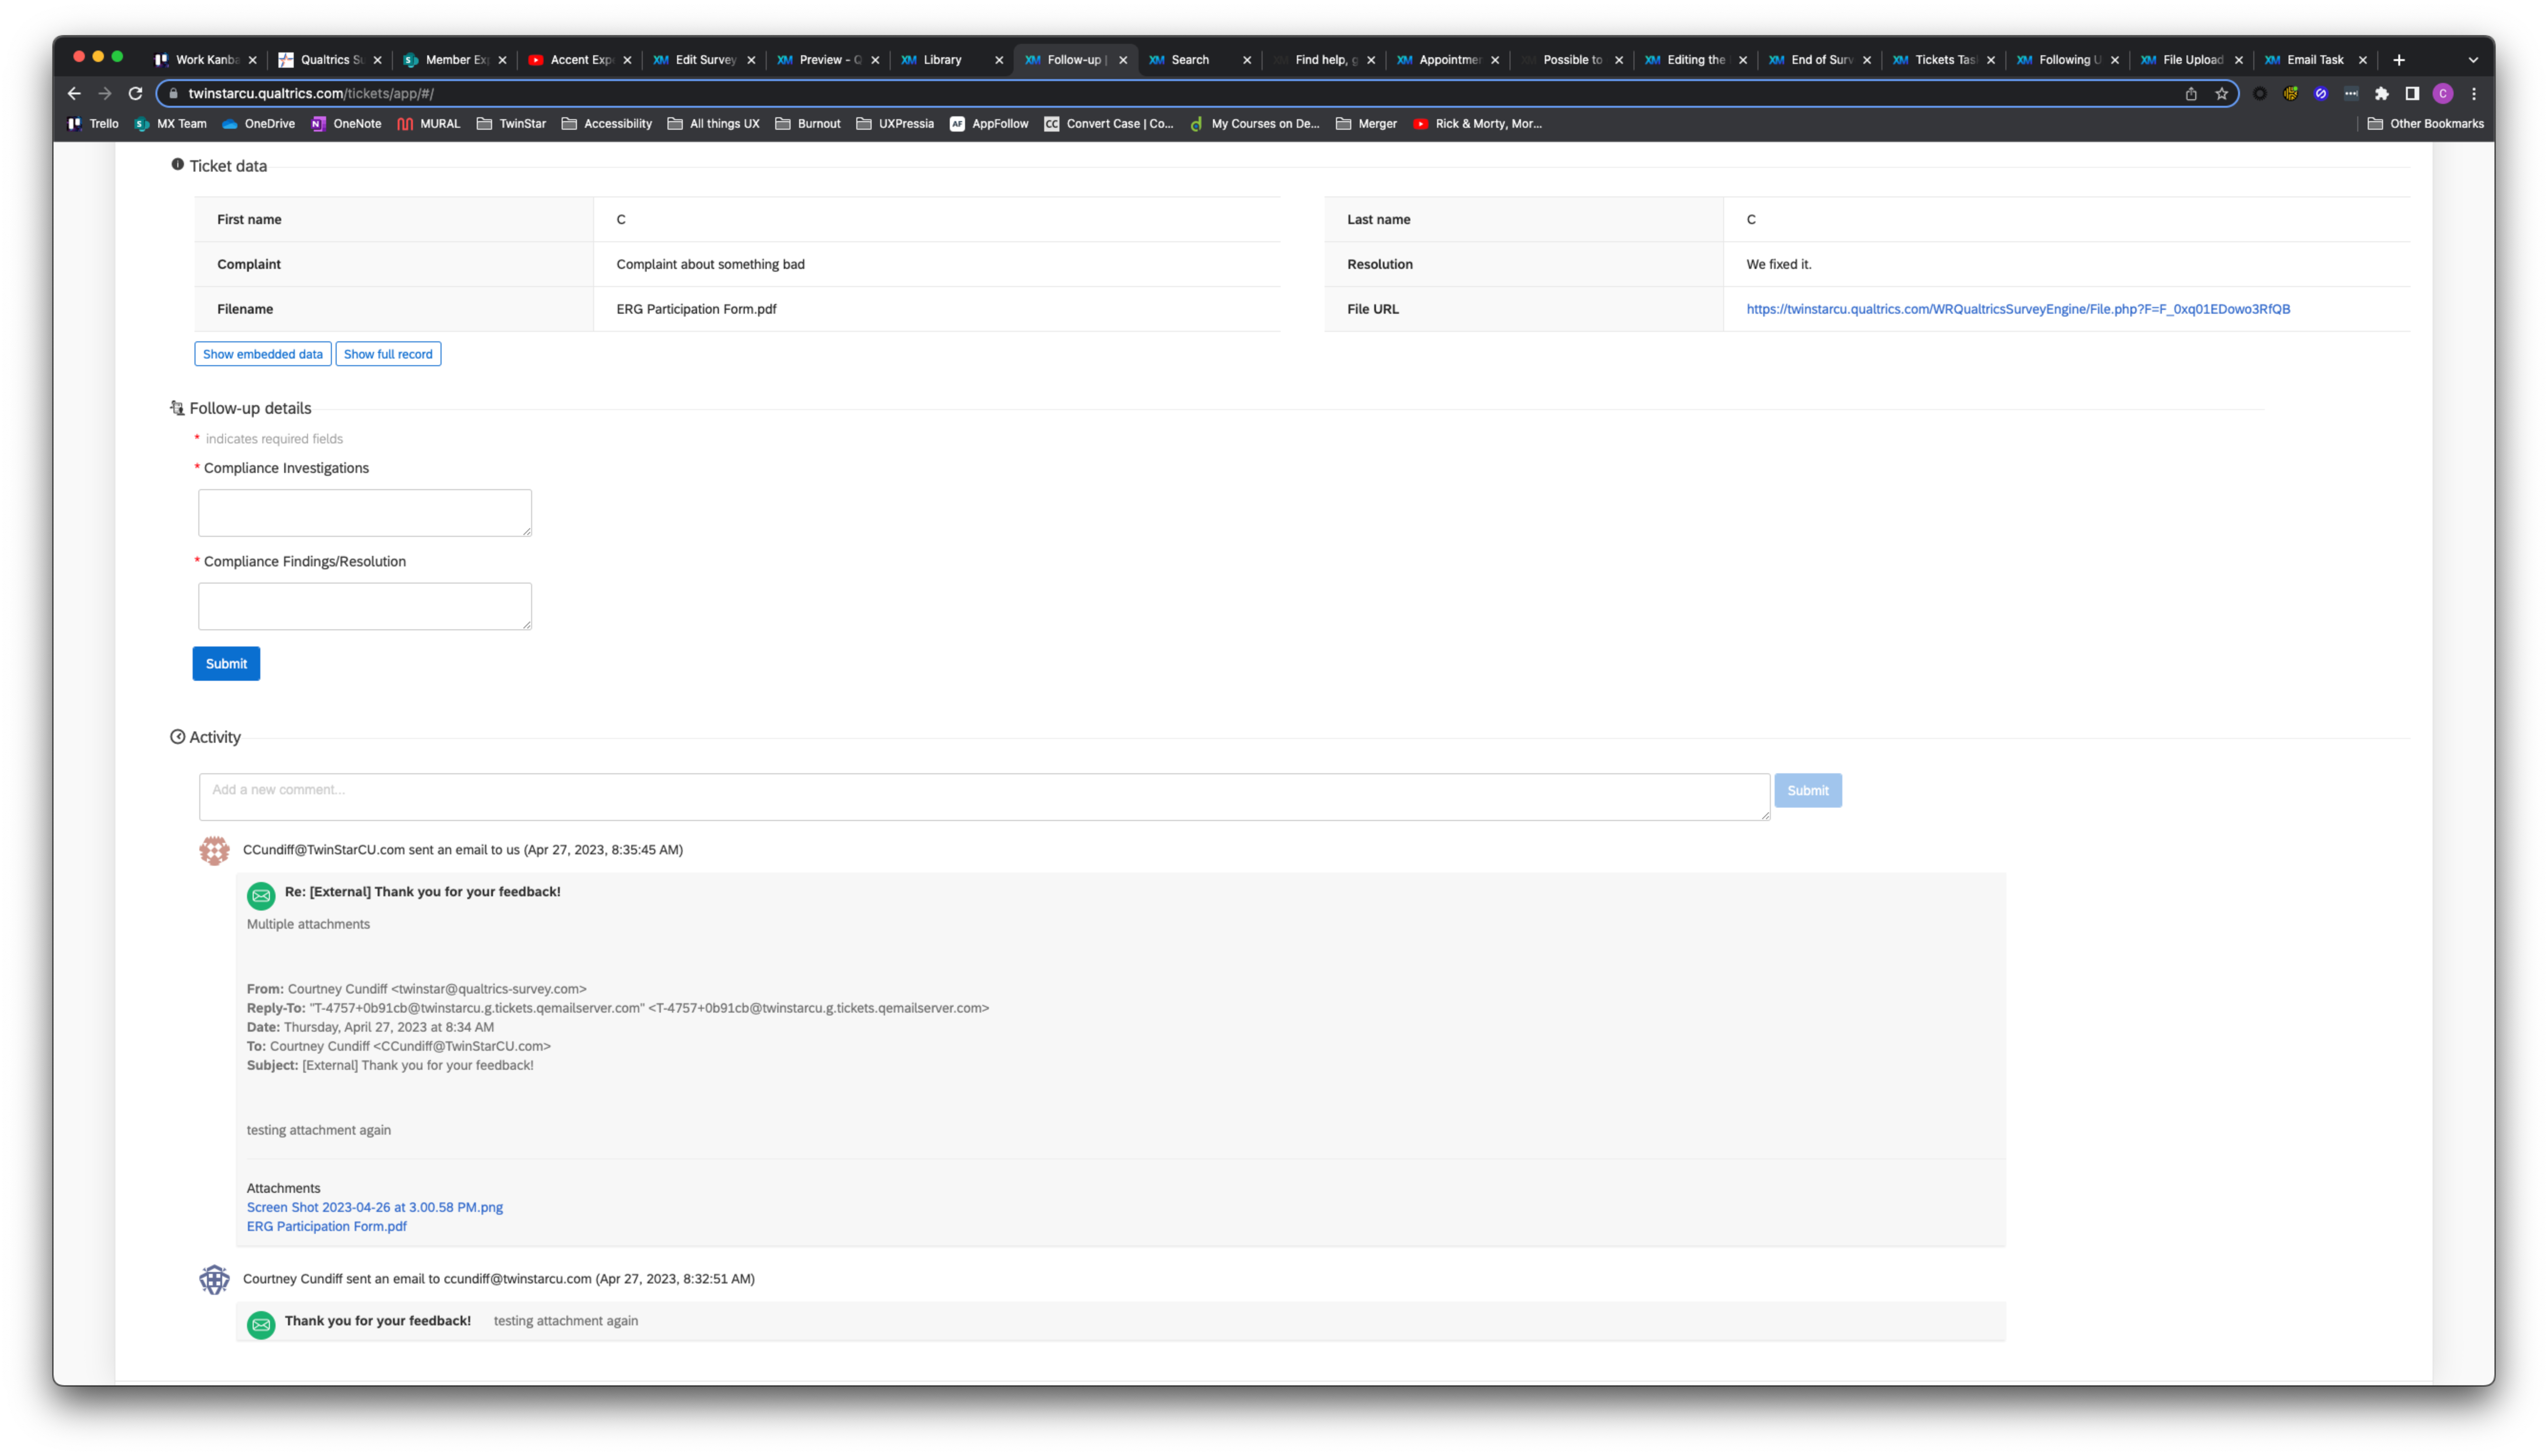Open the Convert Case bookmark
The width and height of the screenshot is (2548, 1456).
pos(1108,123)
